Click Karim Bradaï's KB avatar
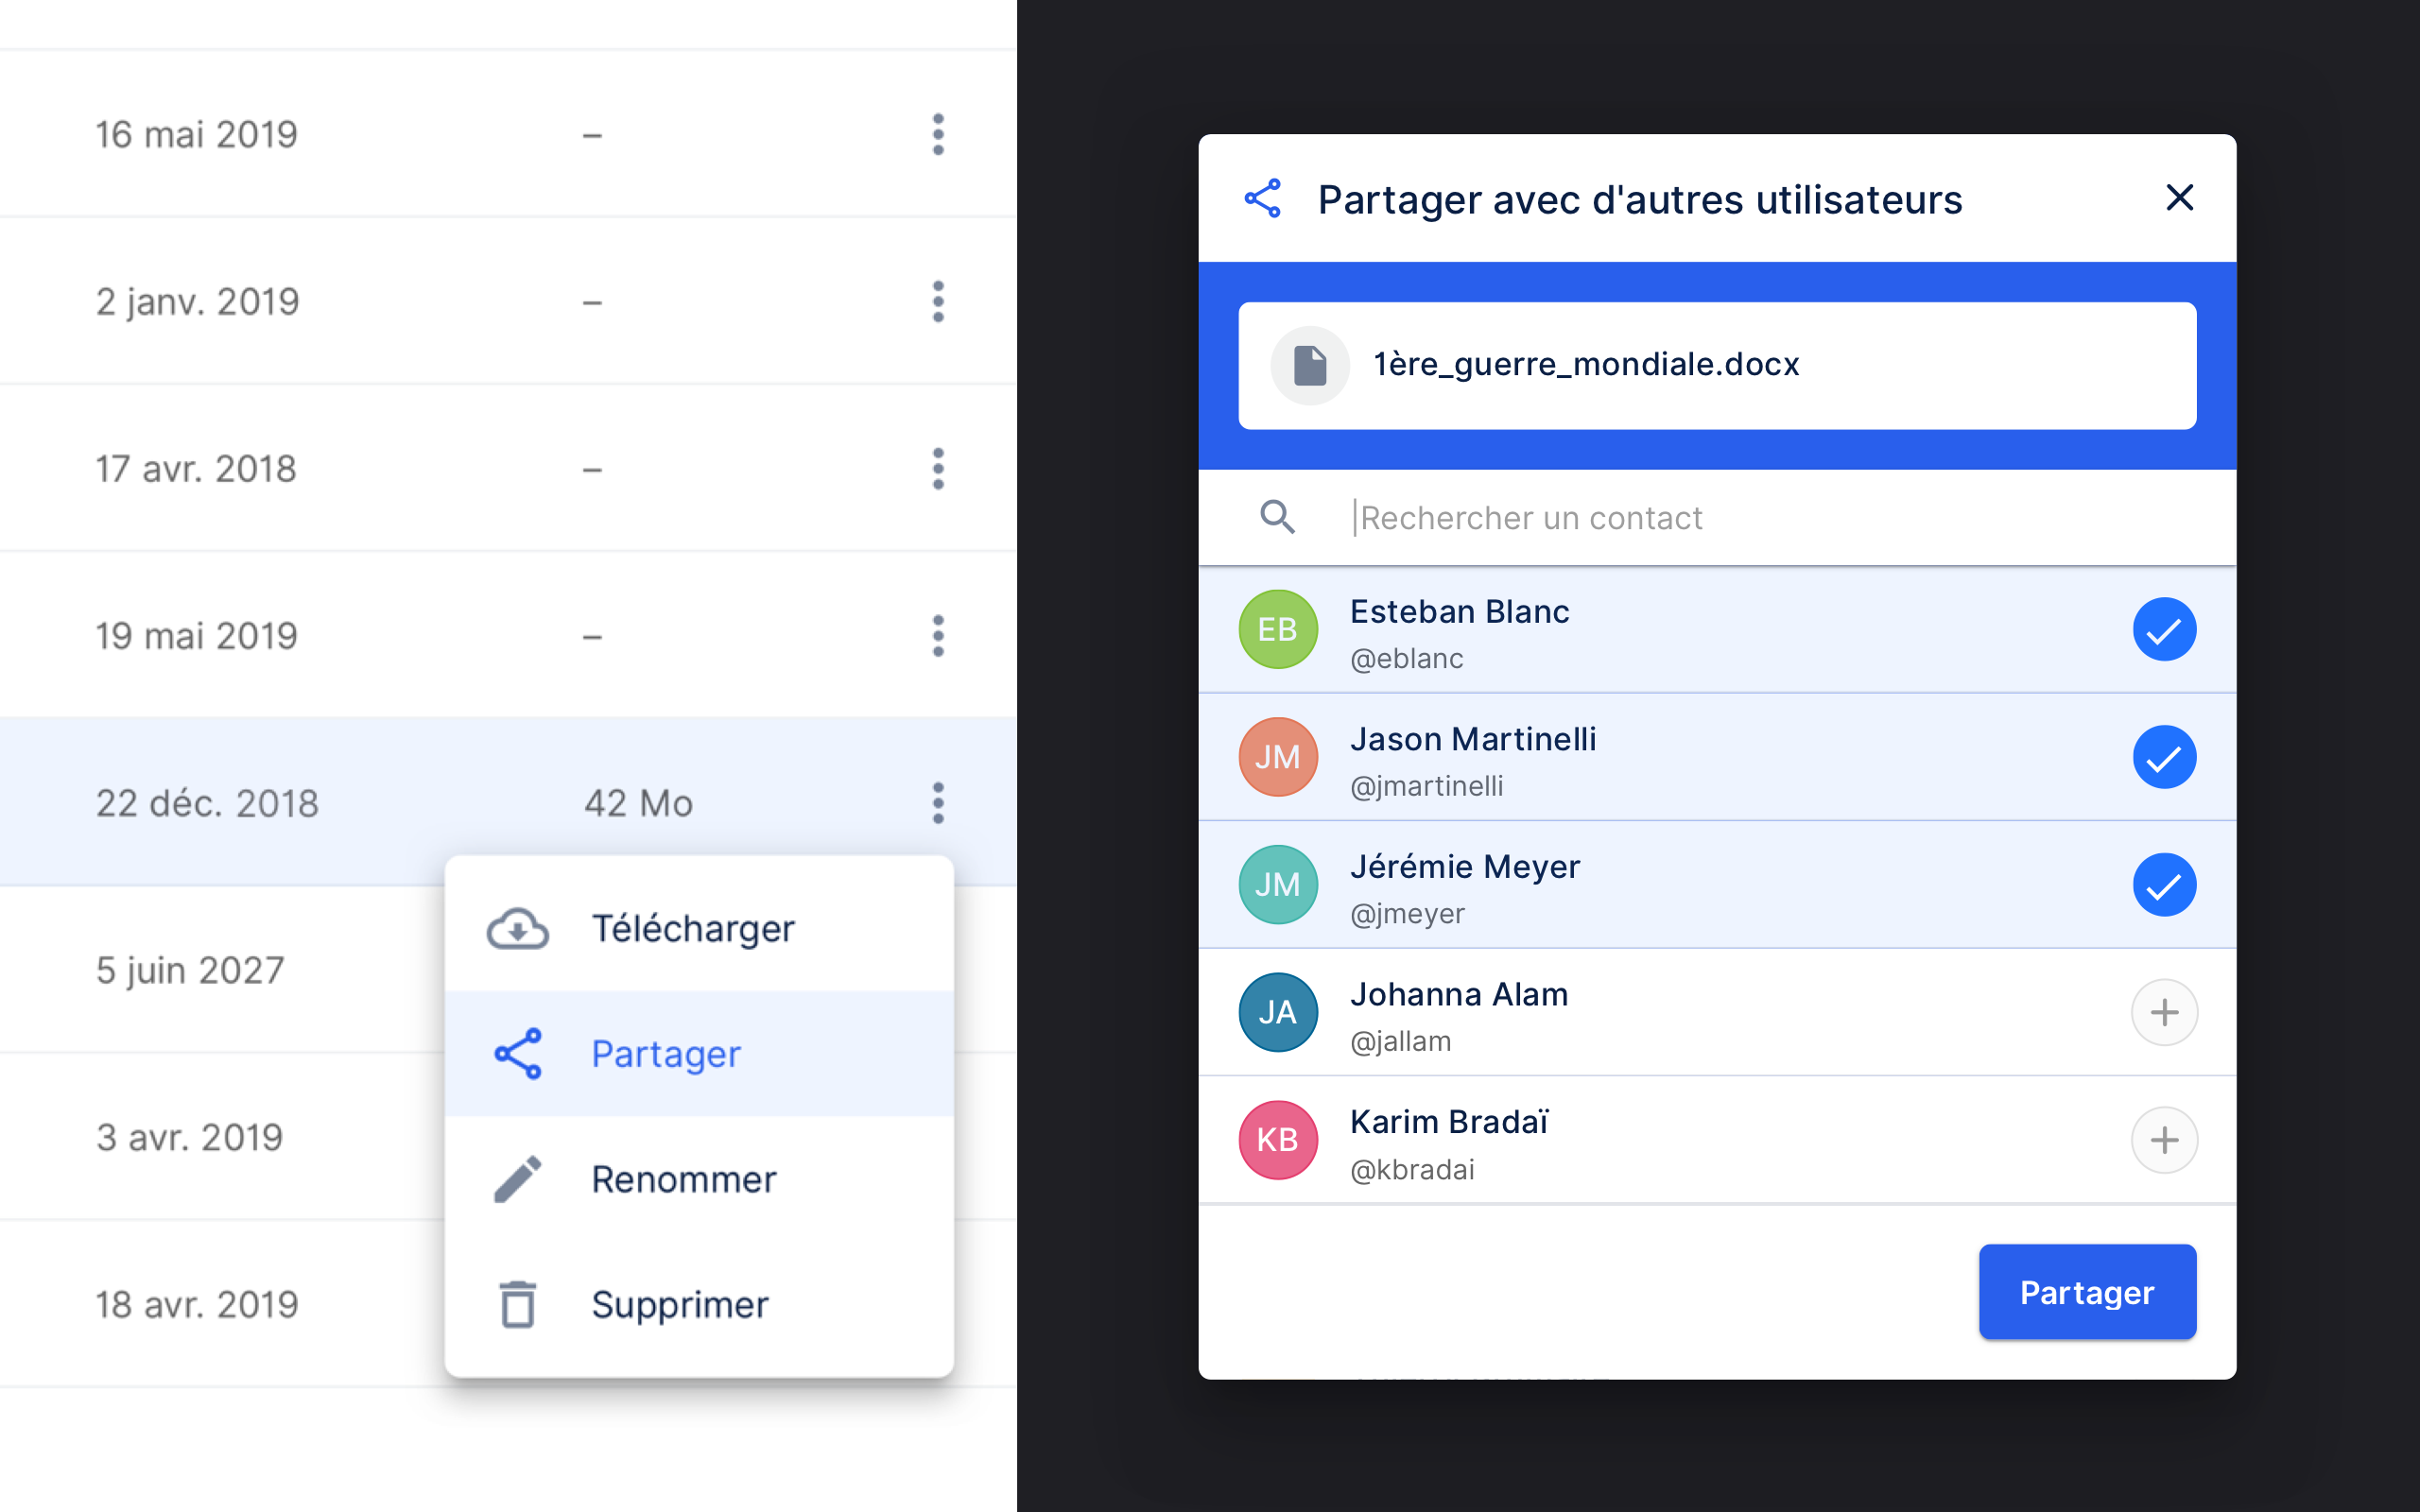Image resolution: width=2420 pixels, height=1512 pixels. point(1278,1140)
